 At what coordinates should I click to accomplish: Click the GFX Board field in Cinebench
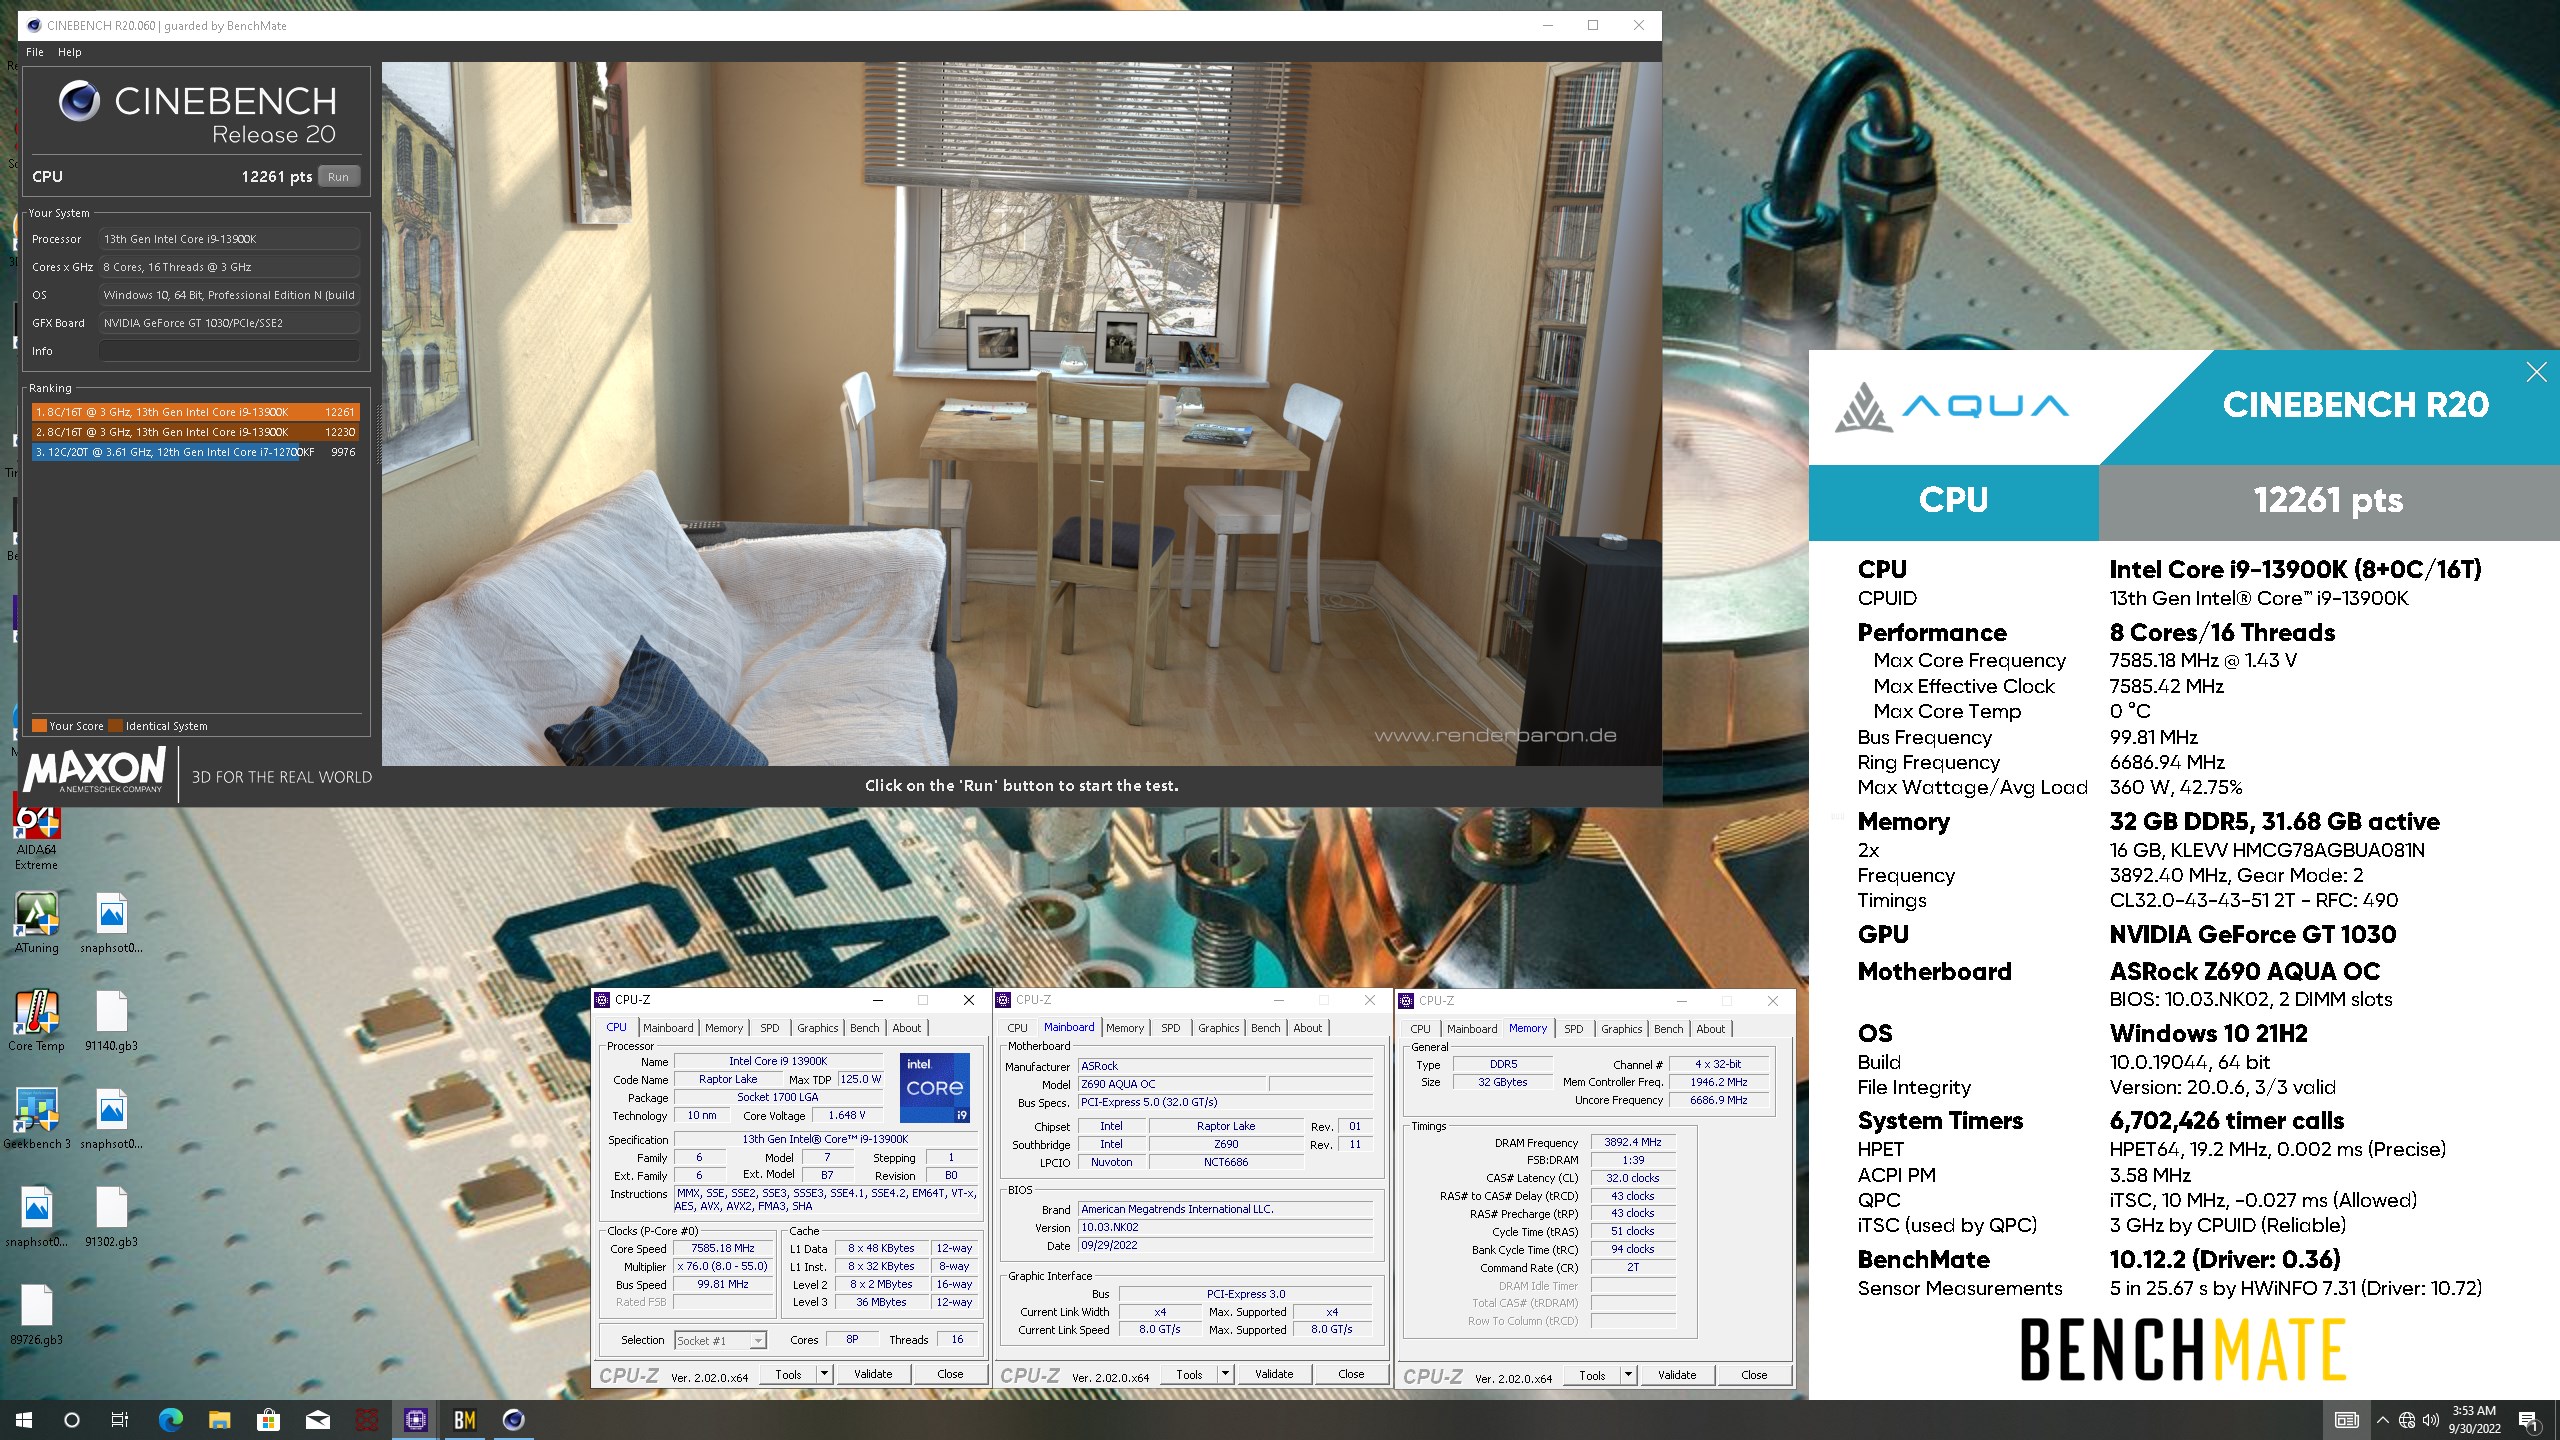point(229,323)
